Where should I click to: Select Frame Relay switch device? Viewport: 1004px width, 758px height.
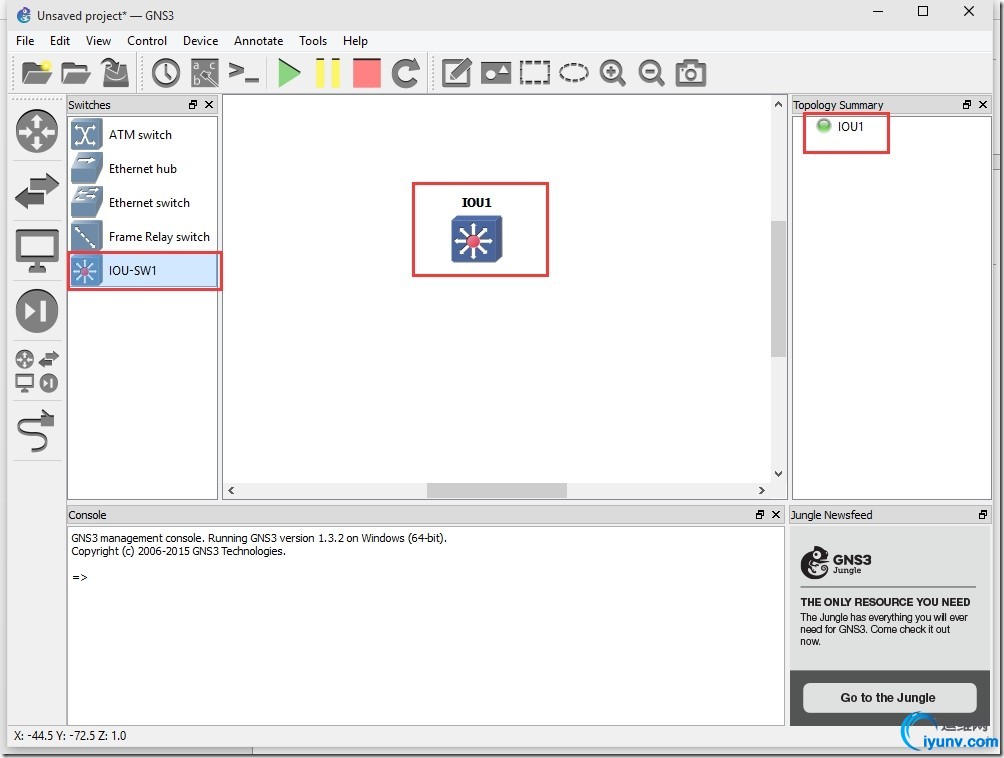click(143, 236)
